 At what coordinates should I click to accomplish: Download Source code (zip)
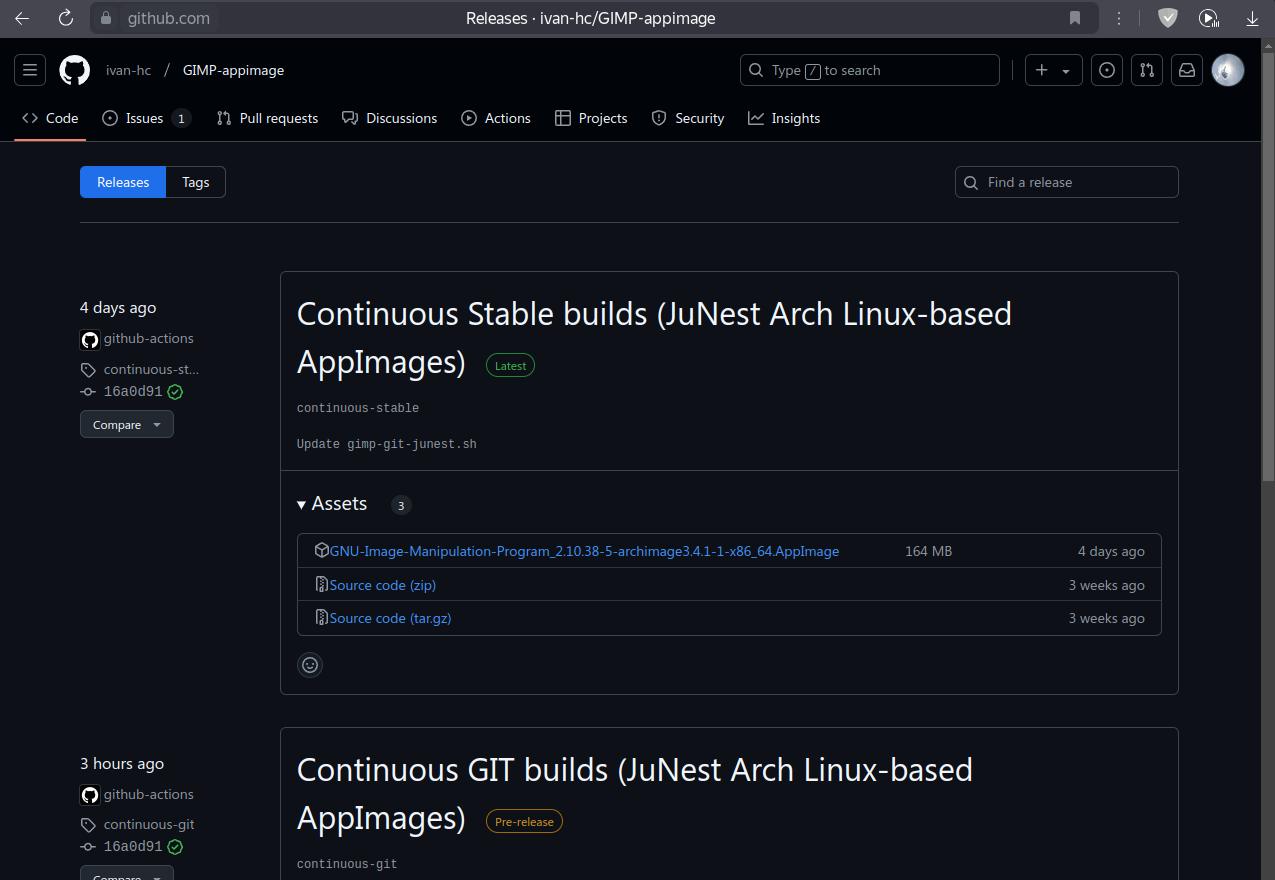tap(382, 585)
